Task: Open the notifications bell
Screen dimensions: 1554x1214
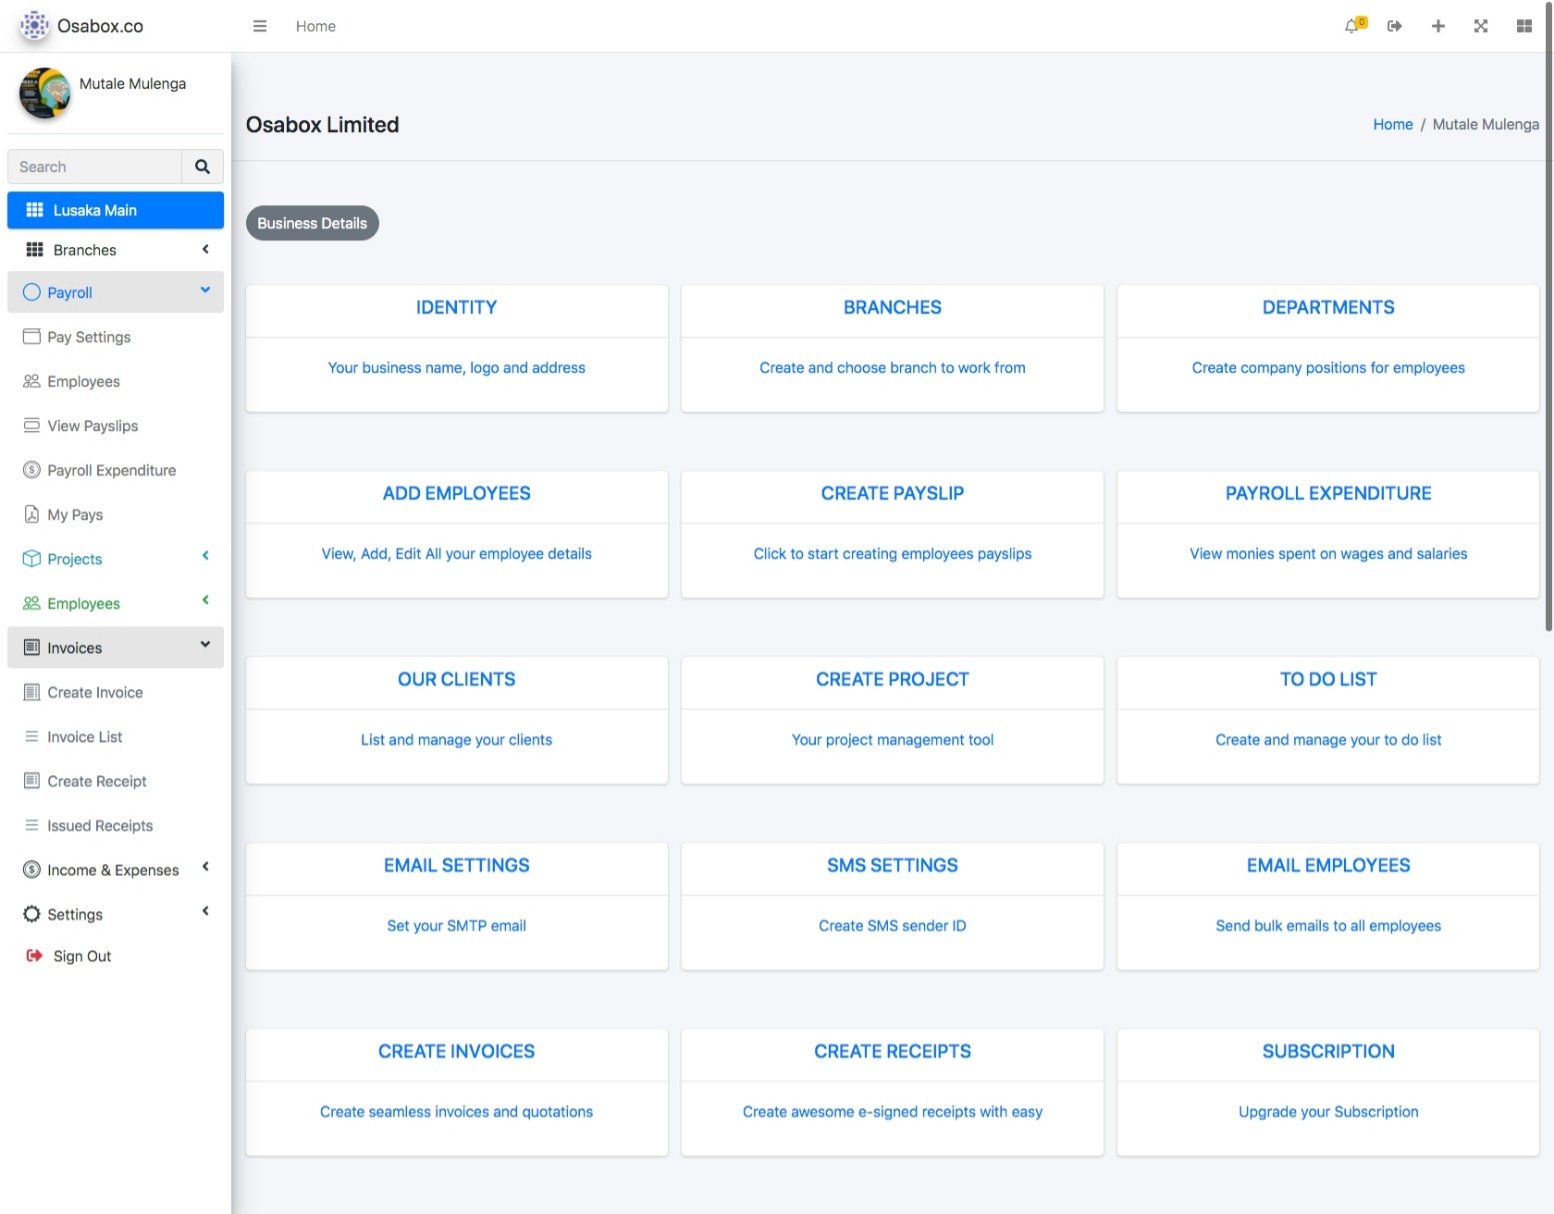Action: click(x=1354, y=26)
